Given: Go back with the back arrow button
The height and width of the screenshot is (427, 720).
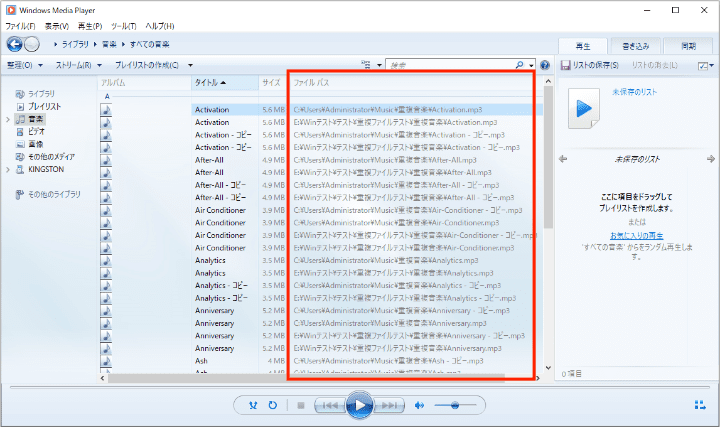Looking at the screenshot, I should tap(14, 44).
